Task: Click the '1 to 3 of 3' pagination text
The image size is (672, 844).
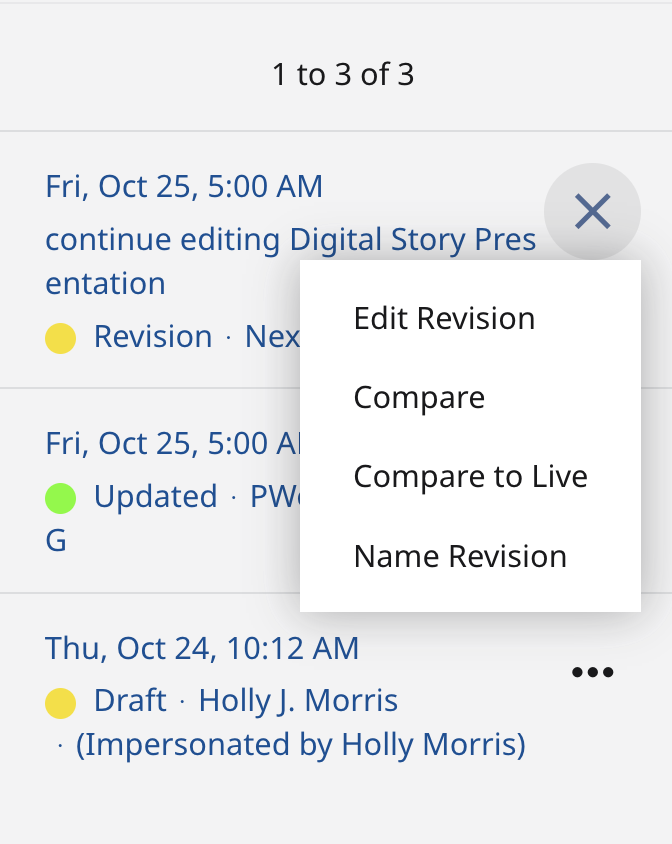Action: [343, 74]
